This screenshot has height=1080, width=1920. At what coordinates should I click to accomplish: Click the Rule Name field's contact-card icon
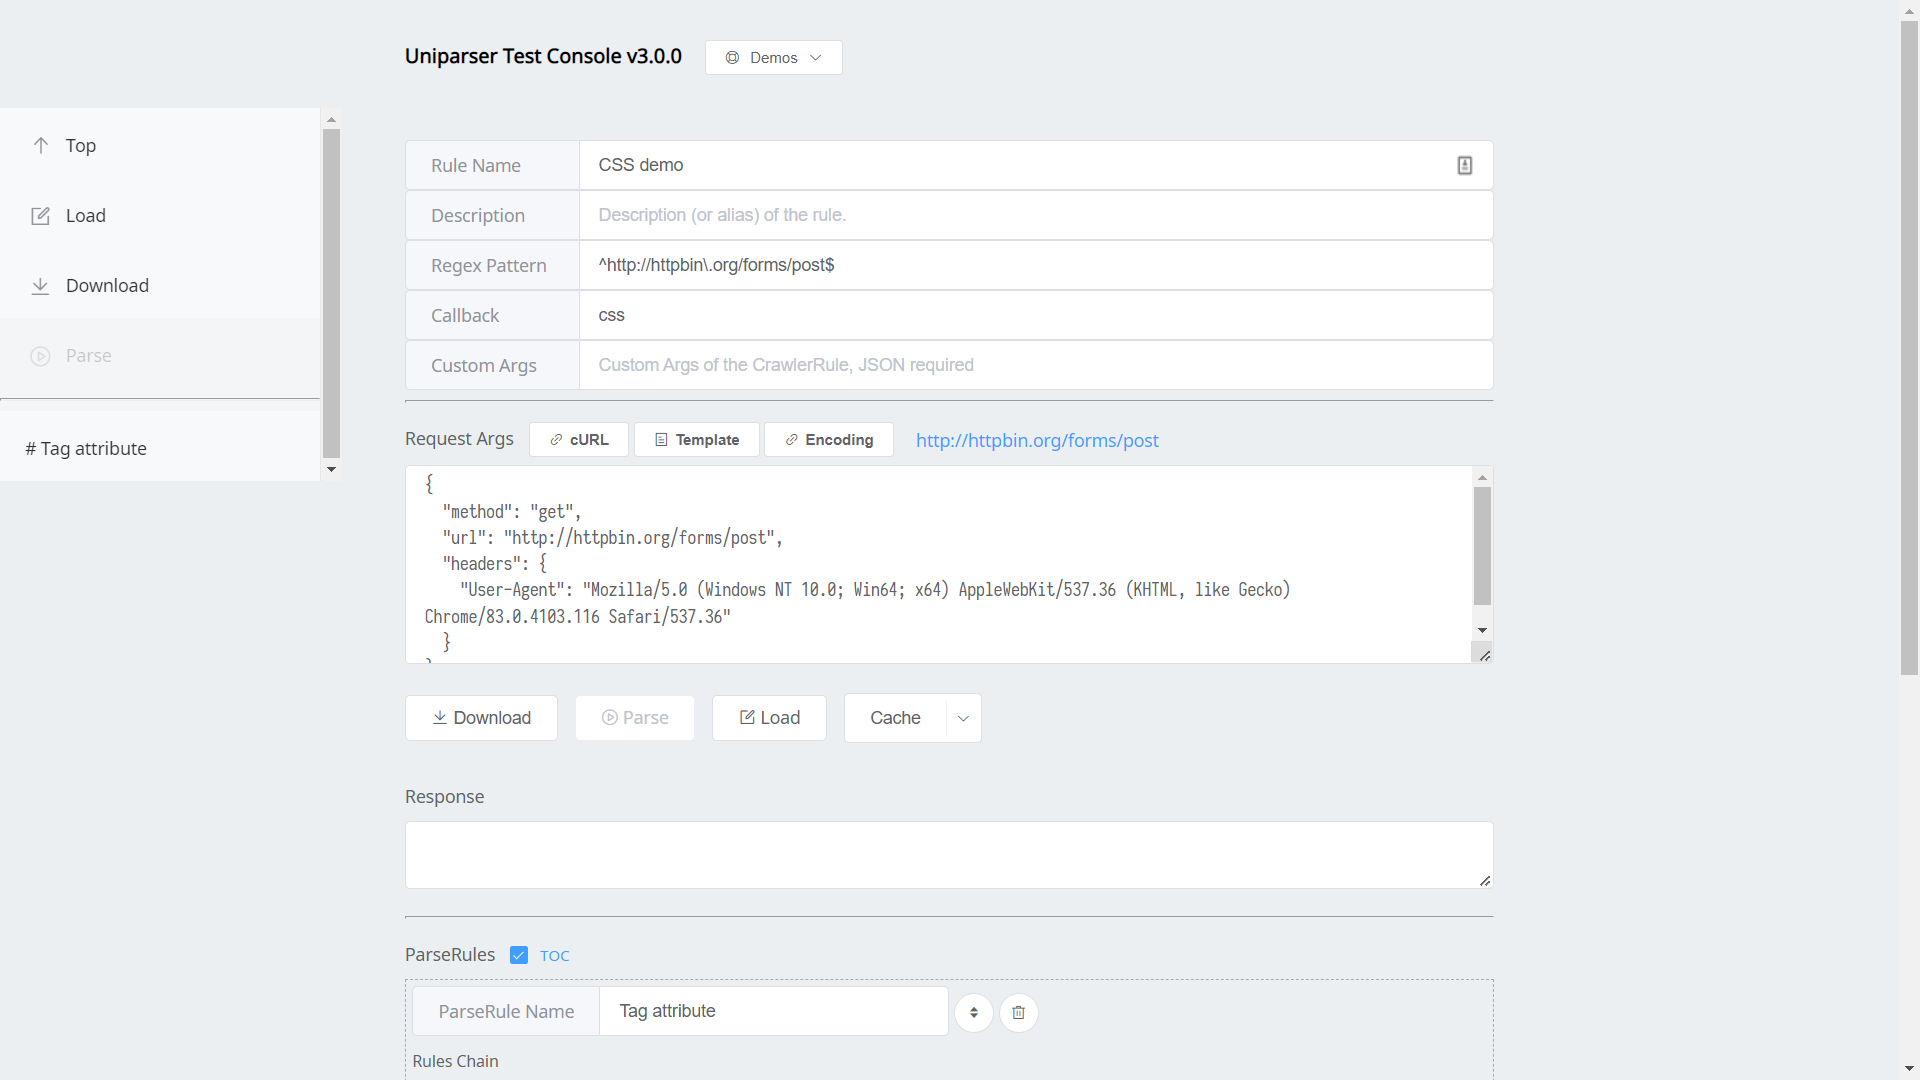click(1464, 165)
